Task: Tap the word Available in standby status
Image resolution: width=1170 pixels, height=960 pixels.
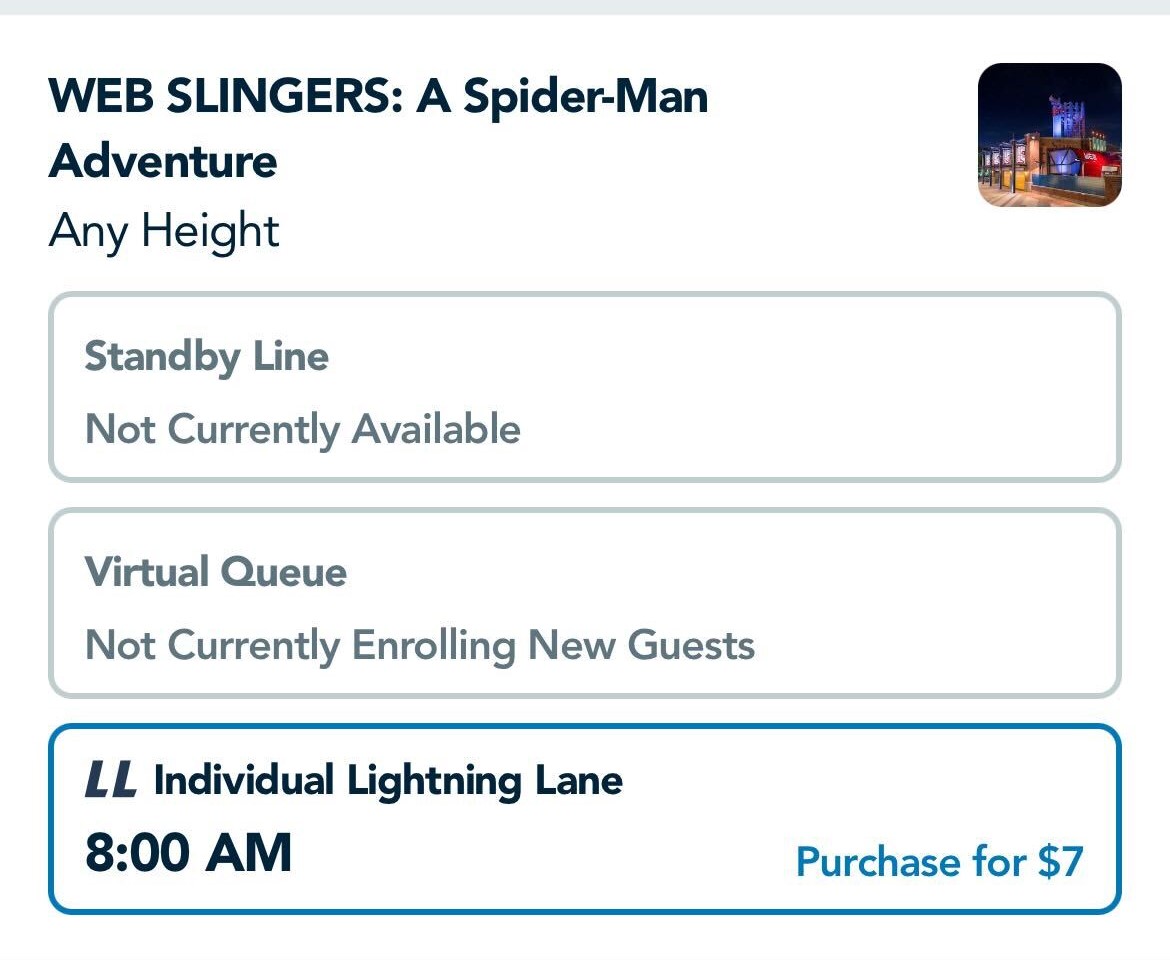Action: (436, 430)
